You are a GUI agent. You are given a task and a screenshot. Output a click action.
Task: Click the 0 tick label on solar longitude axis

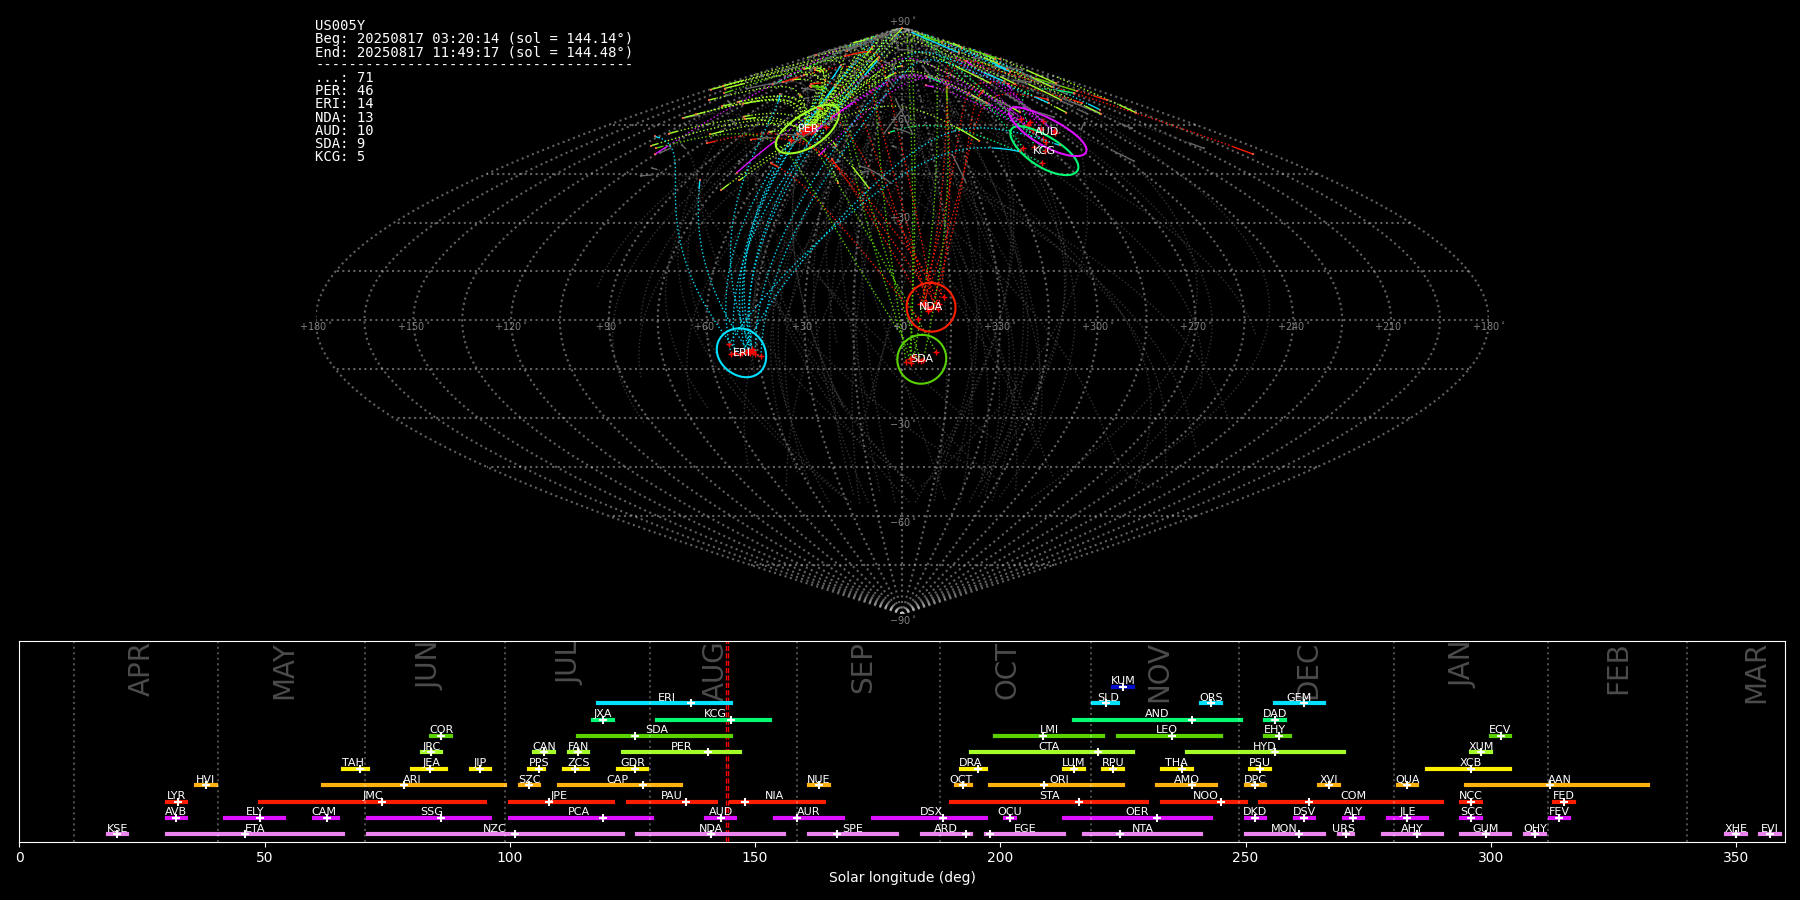click(20, 858)
